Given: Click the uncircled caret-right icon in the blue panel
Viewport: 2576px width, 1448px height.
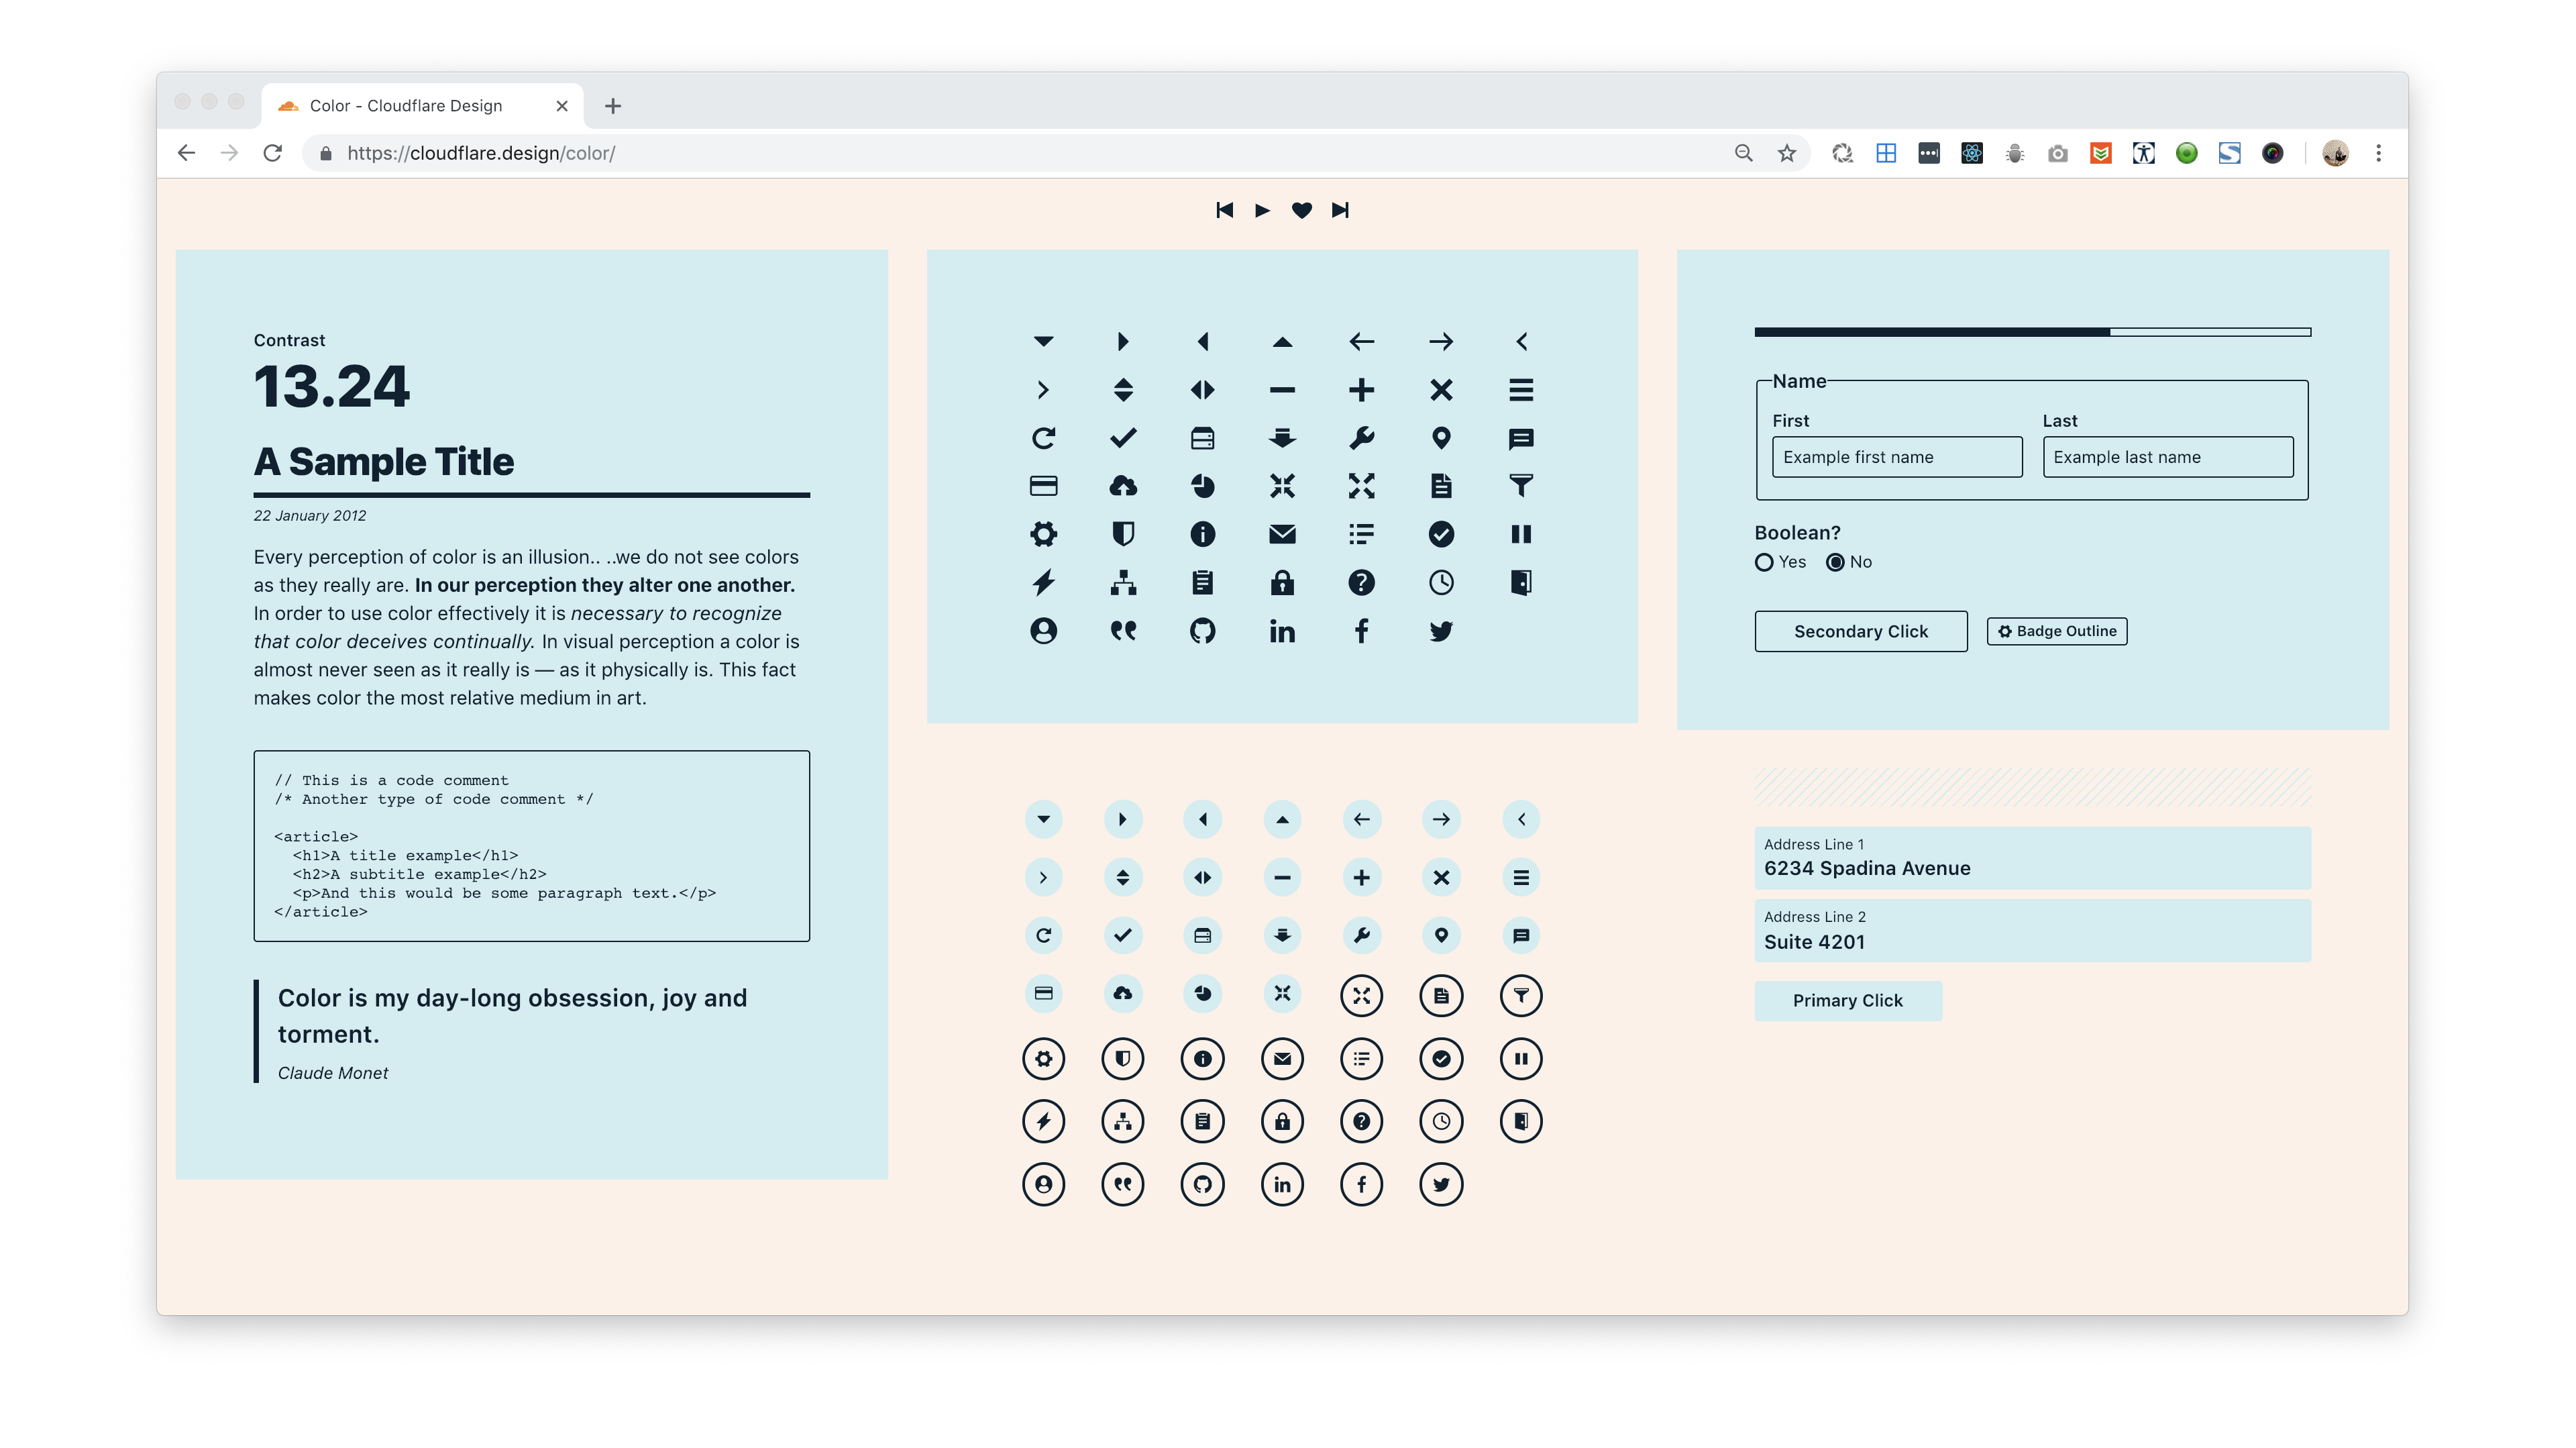Looking at the screenshot, I should (1123, 342).
